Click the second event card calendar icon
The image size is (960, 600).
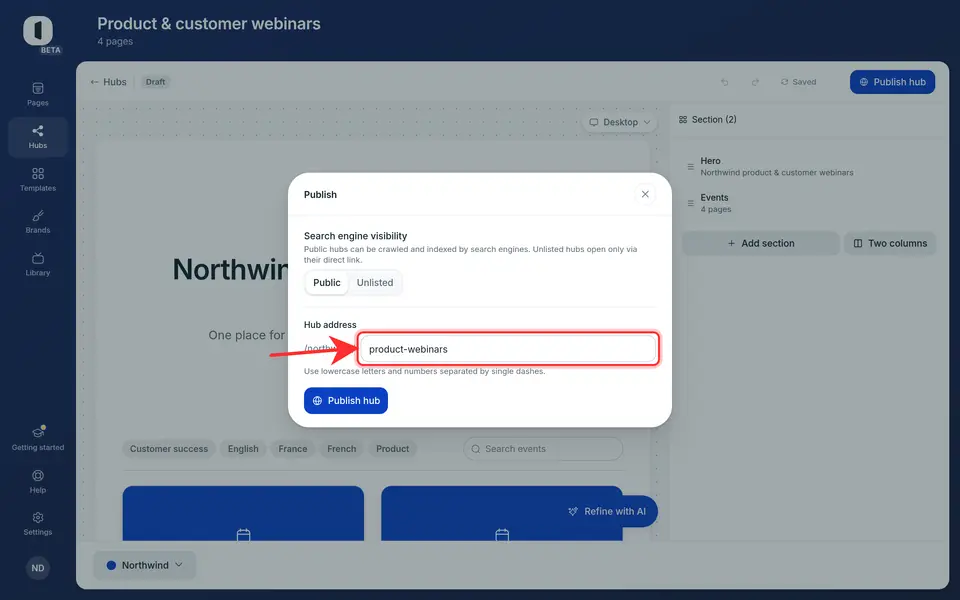502,534
